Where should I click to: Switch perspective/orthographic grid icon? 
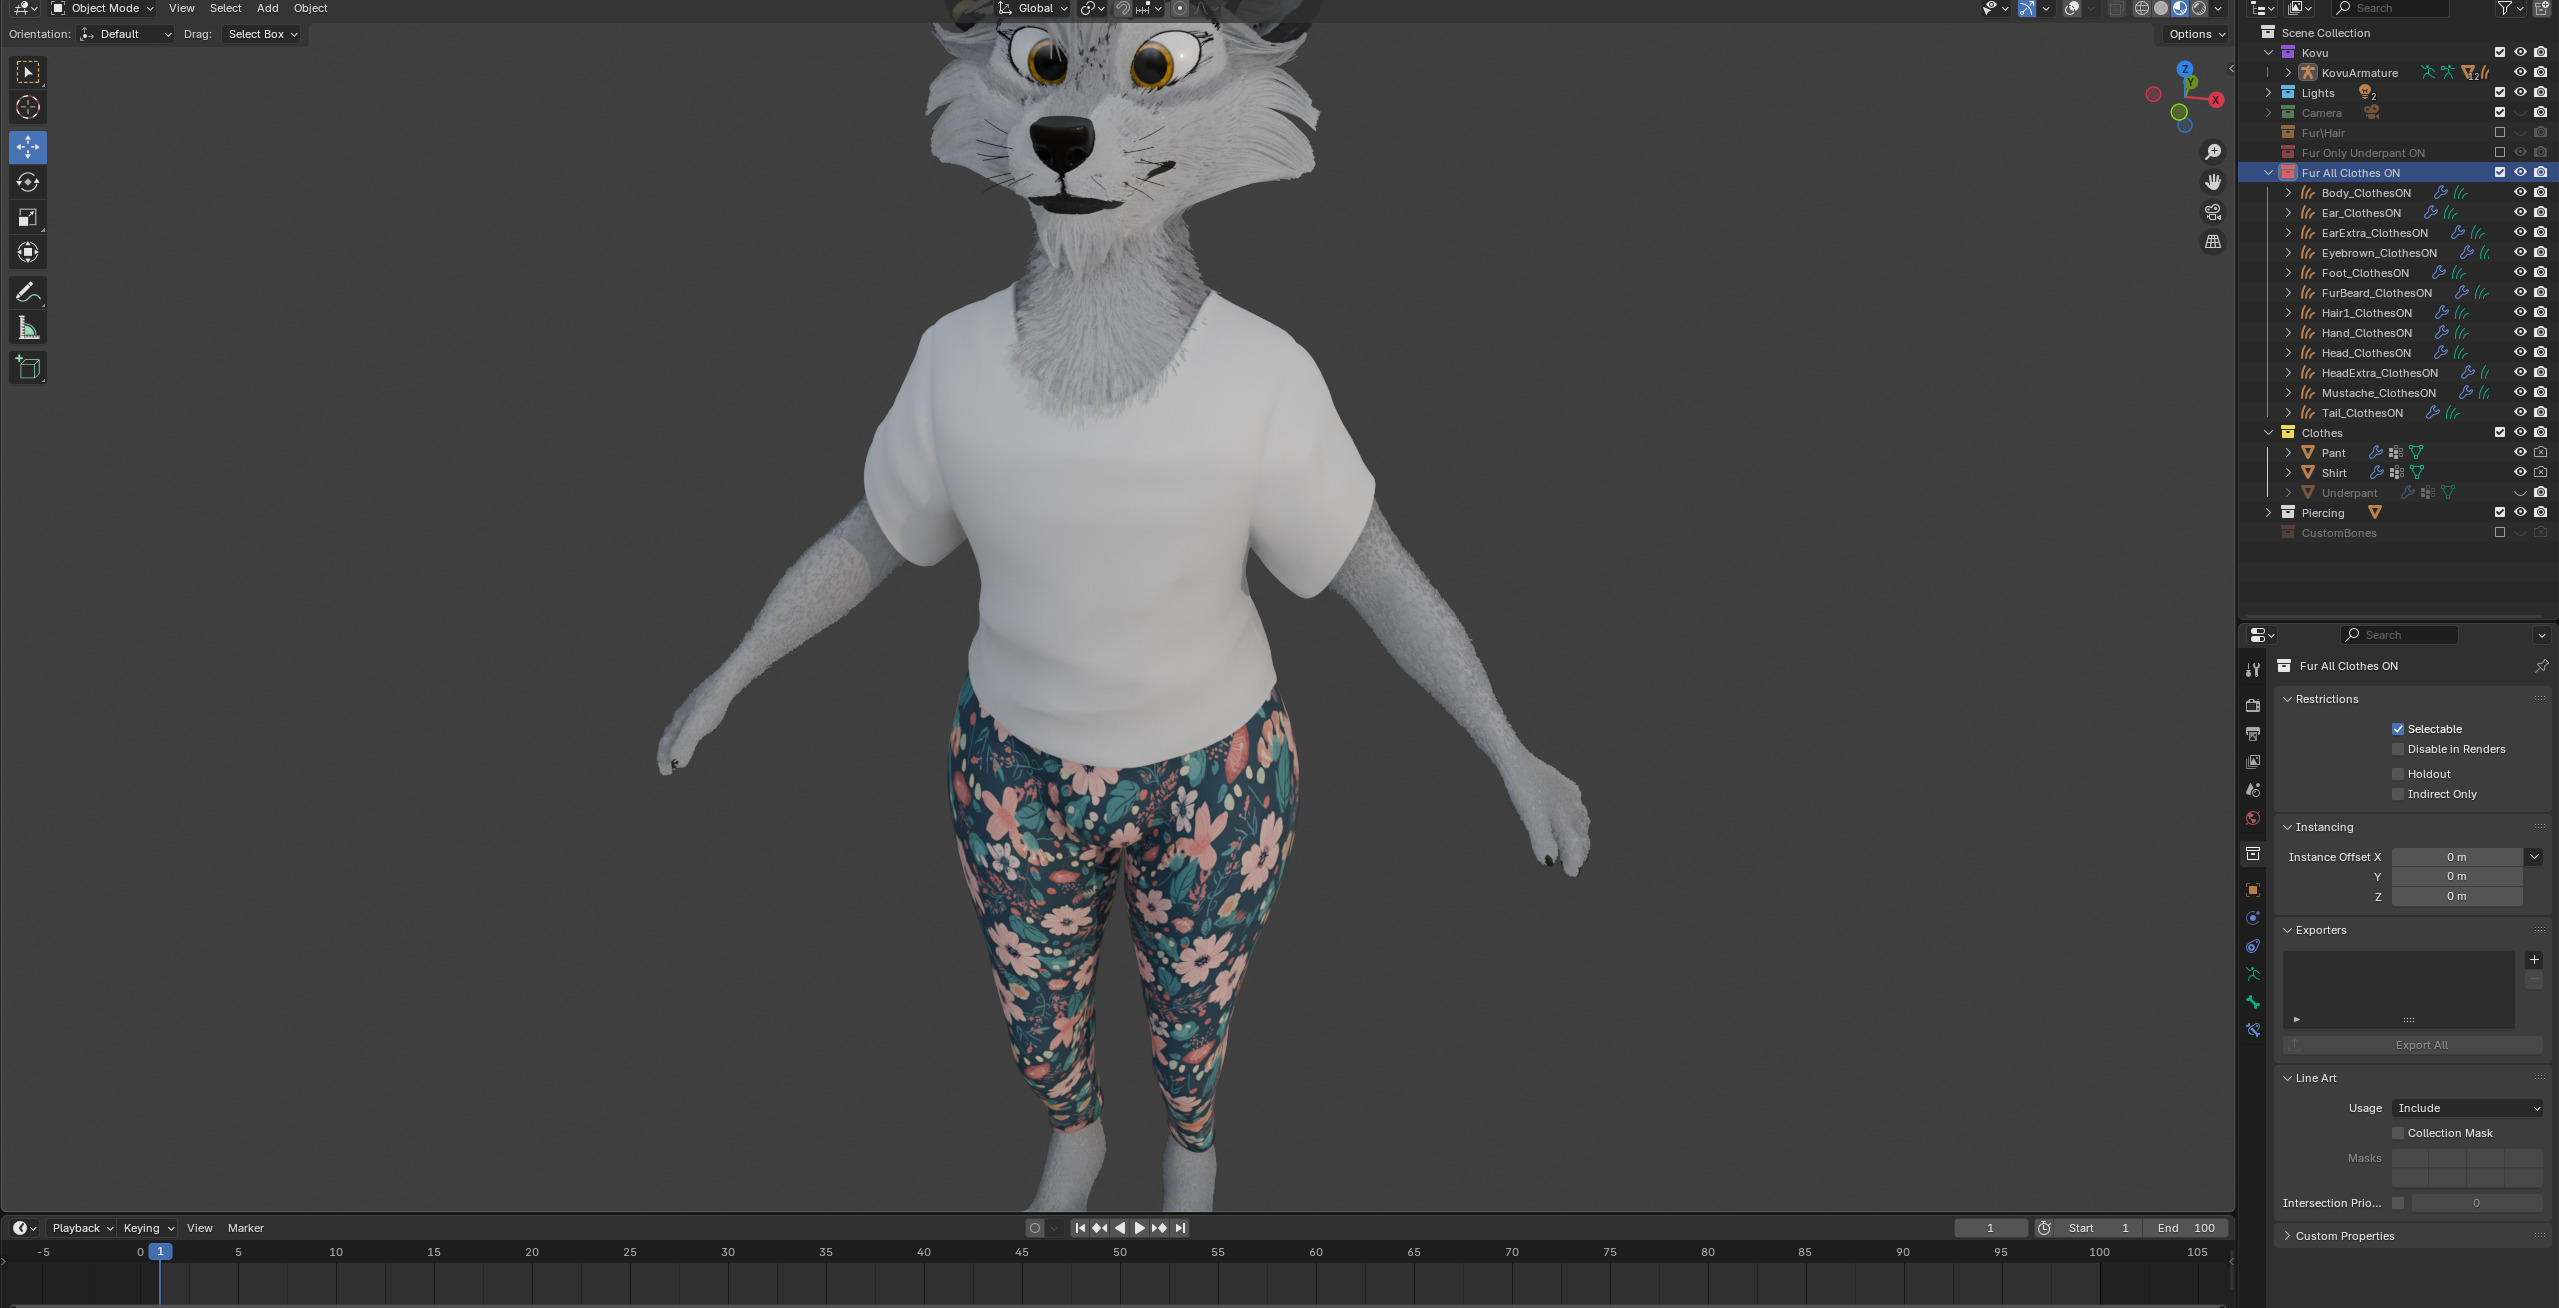coord(2213,242)
